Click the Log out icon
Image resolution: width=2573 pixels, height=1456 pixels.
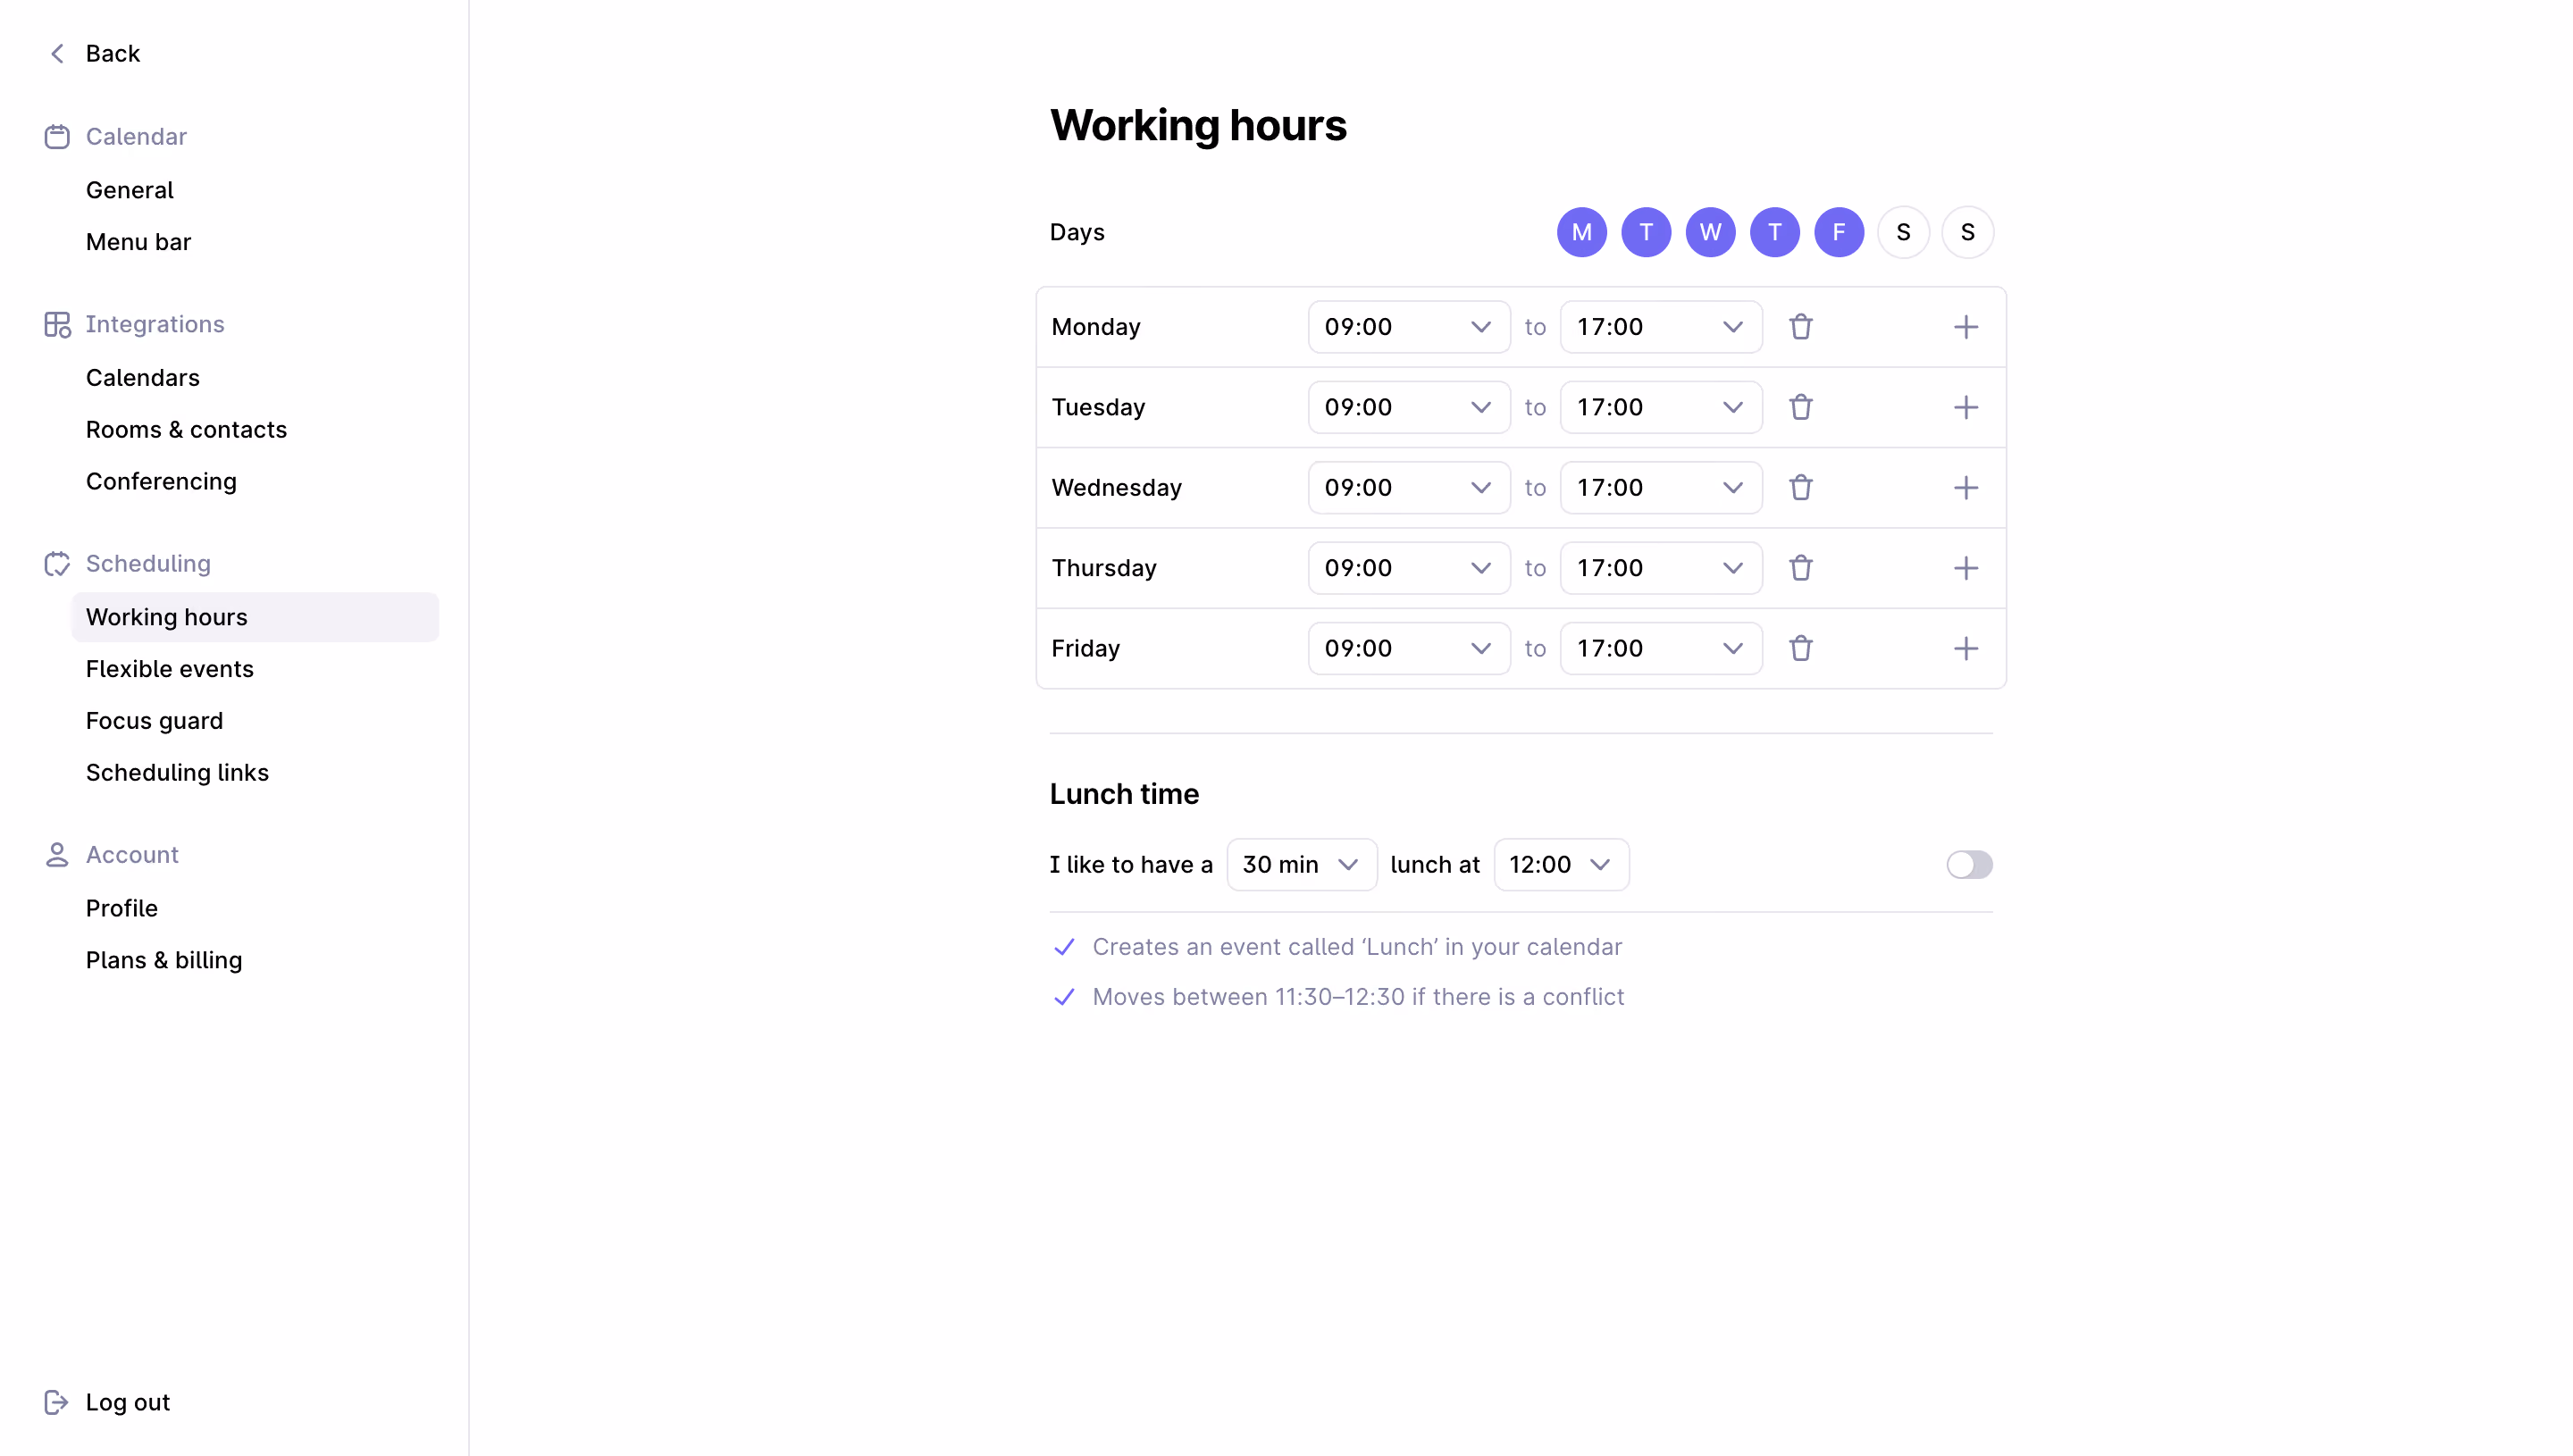[x=56, y=1402]
